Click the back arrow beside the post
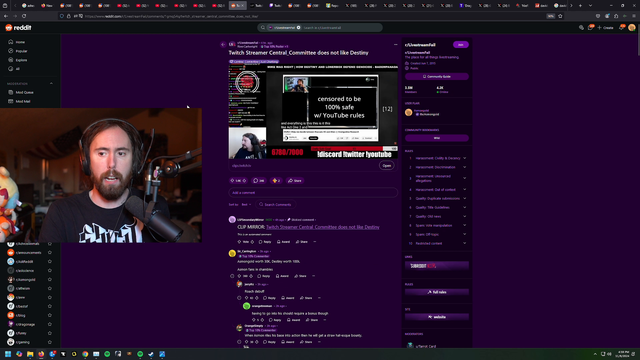 pos(223,44)
